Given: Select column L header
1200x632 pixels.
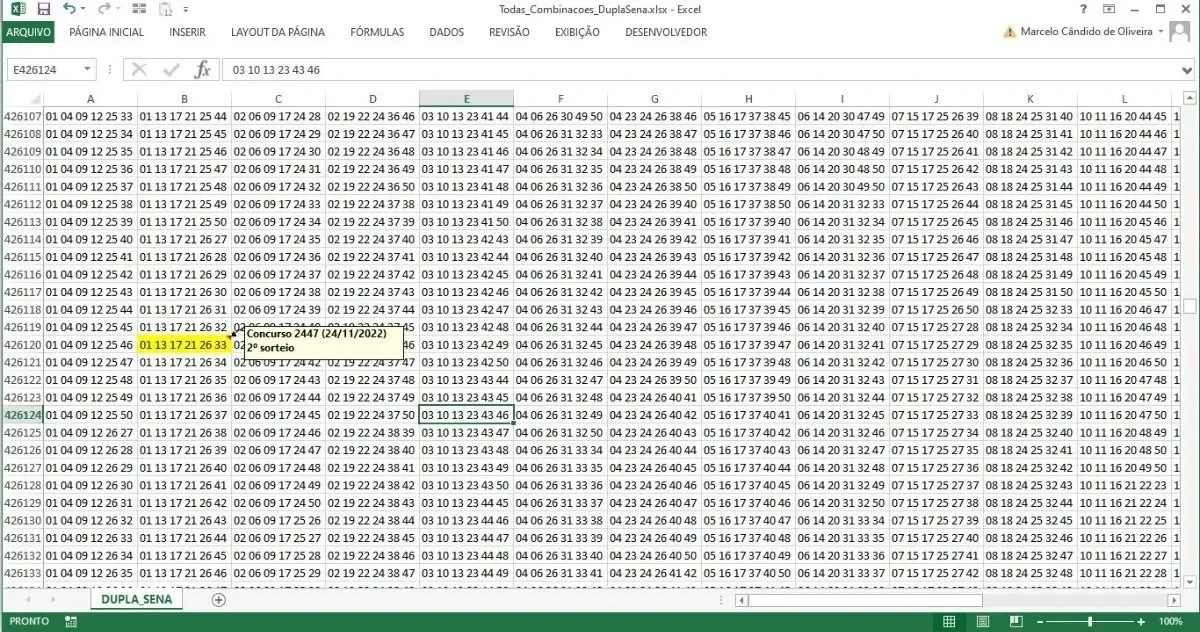Looking at the screenshot, I should click(x=1124, y=99).
